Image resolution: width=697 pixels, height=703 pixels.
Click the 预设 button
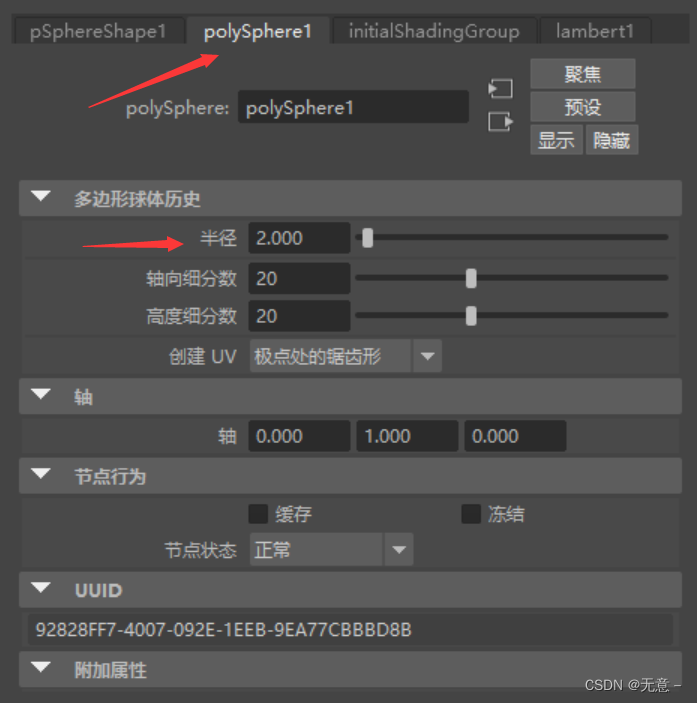point(583,107)
